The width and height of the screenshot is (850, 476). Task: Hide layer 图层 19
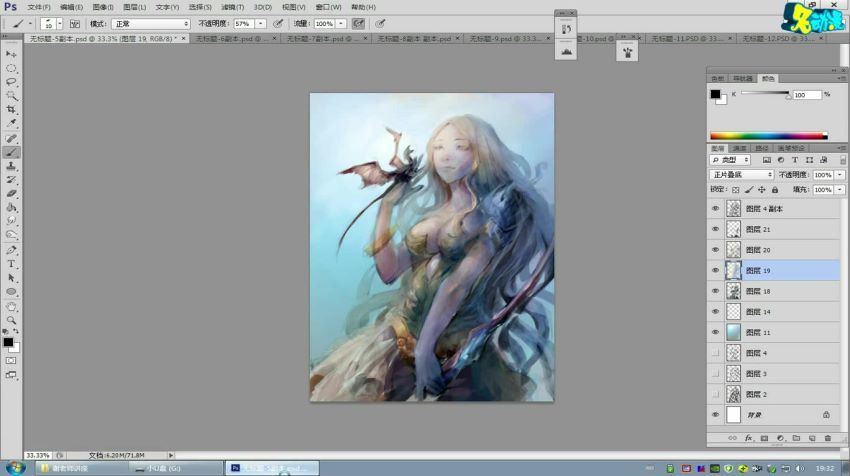(716, 271)
